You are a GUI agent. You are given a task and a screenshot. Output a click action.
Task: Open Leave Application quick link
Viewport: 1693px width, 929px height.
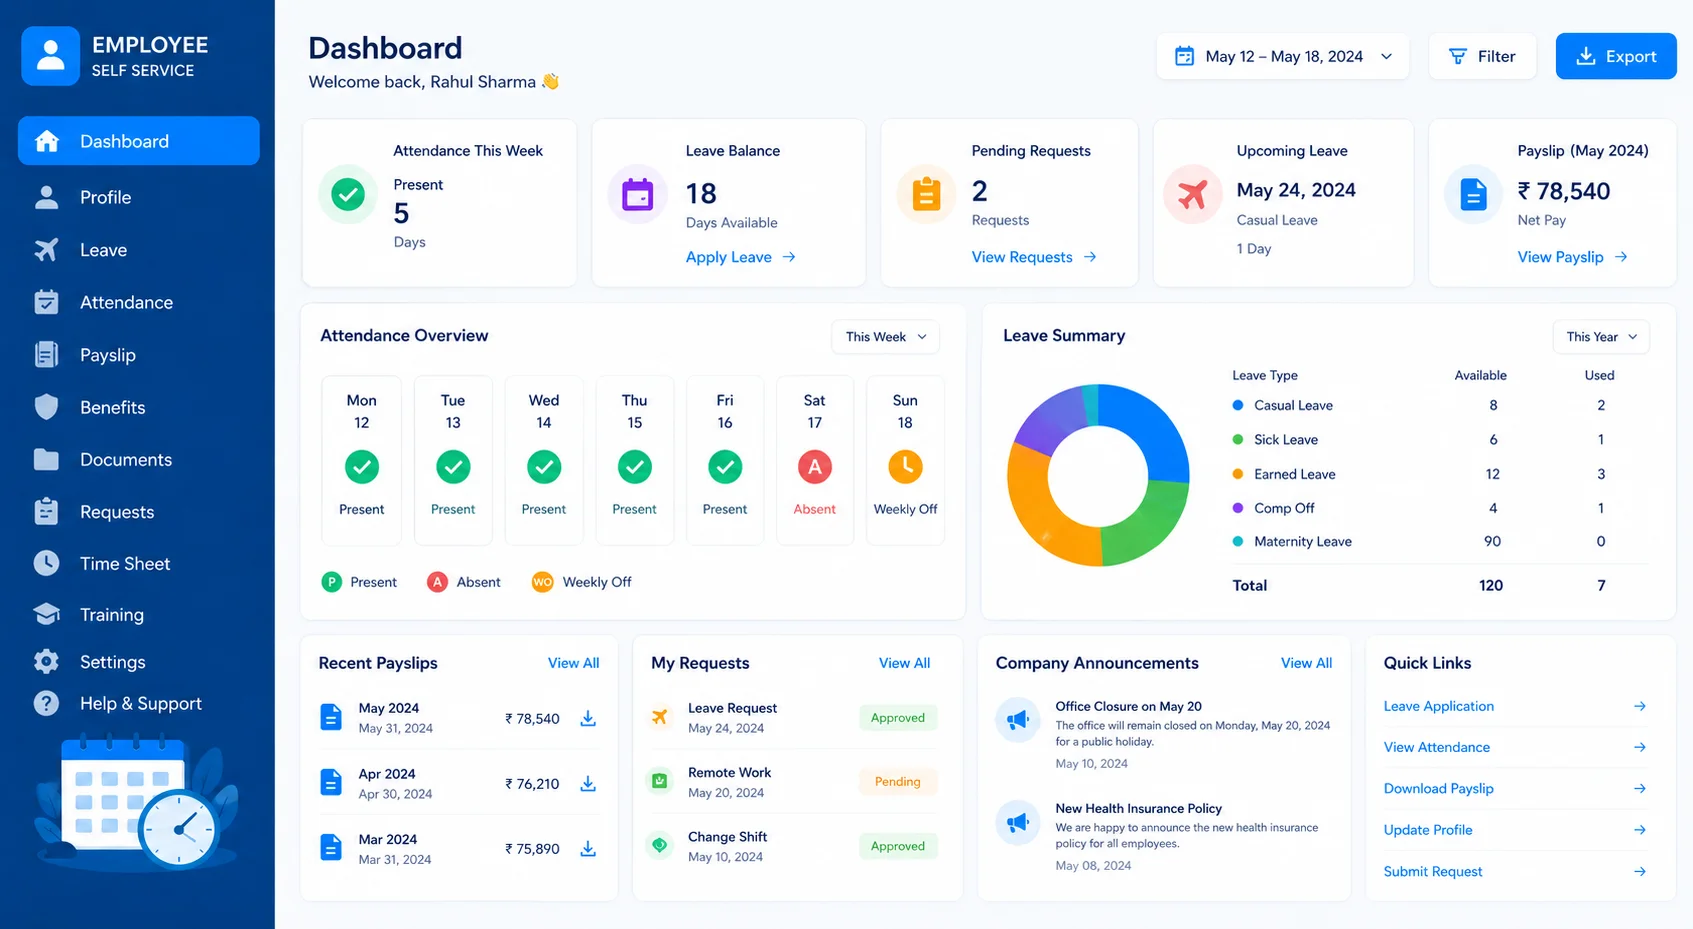pyautogui.click(x=1515, y=706)
